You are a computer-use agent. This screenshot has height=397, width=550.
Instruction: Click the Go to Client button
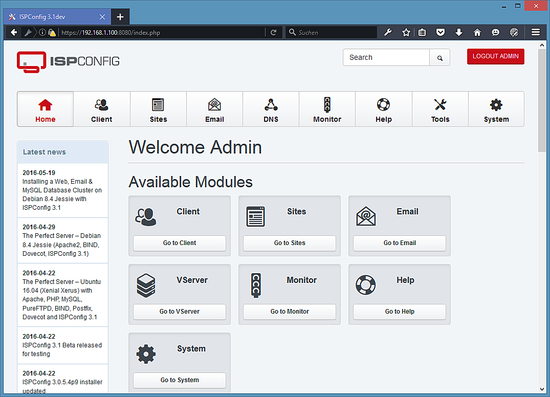pos(180,243)
